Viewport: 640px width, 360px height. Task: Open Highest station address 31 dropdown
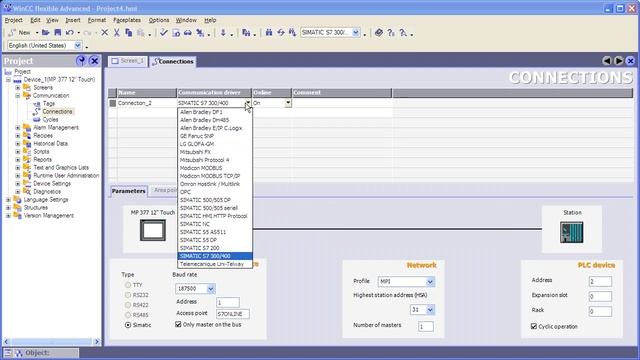(x=430, y=310)
